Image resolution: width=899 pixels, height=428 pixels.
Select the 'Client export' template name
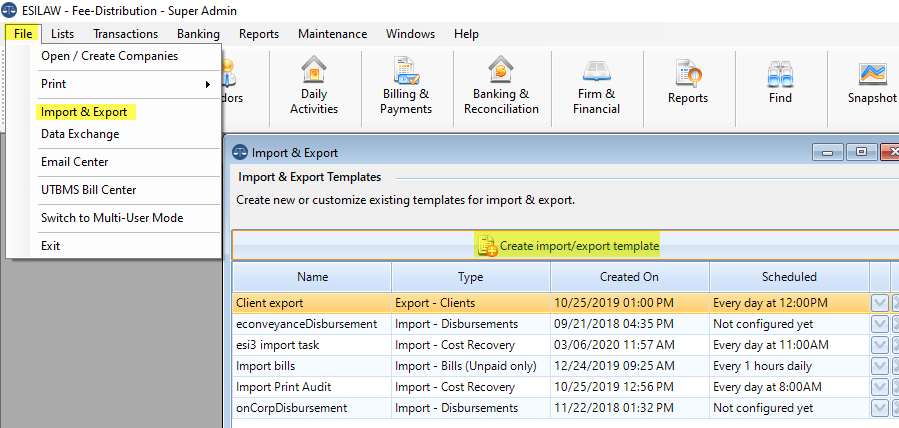tap(269, 303)
